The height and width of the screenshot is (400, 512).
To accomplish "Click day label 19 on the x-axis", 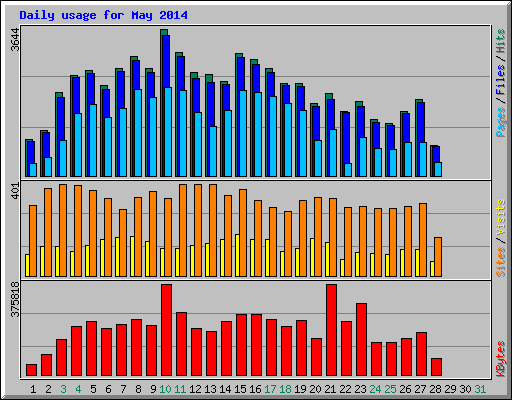I will click(x=300, y=389).
